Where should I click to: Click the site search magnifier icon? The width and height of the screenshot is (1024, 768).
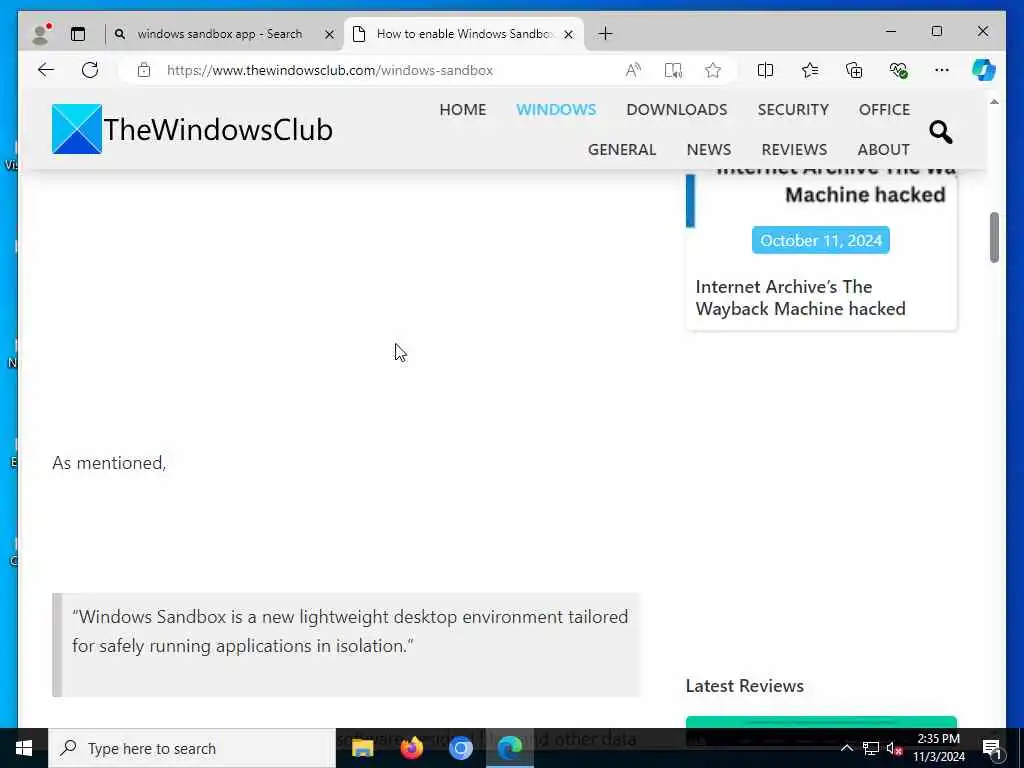tap(940, 132)
